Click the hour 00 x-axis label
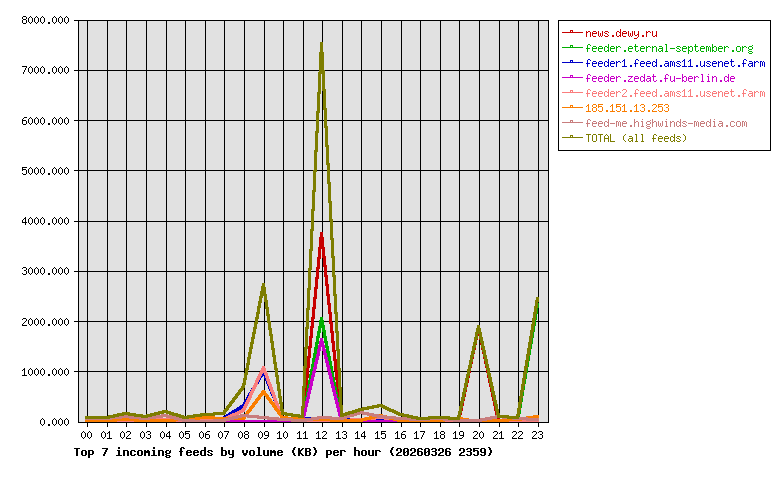Screen dimensions: 780x480 87,435
